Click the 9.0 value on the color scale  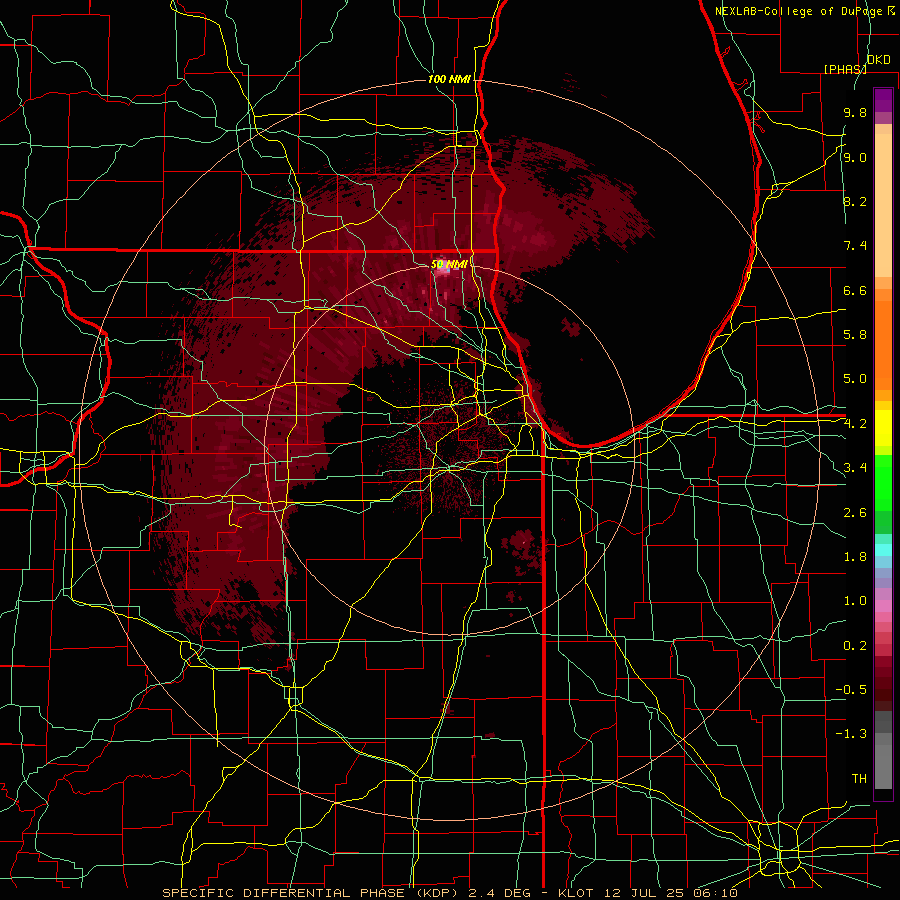[x=855, y=157]
